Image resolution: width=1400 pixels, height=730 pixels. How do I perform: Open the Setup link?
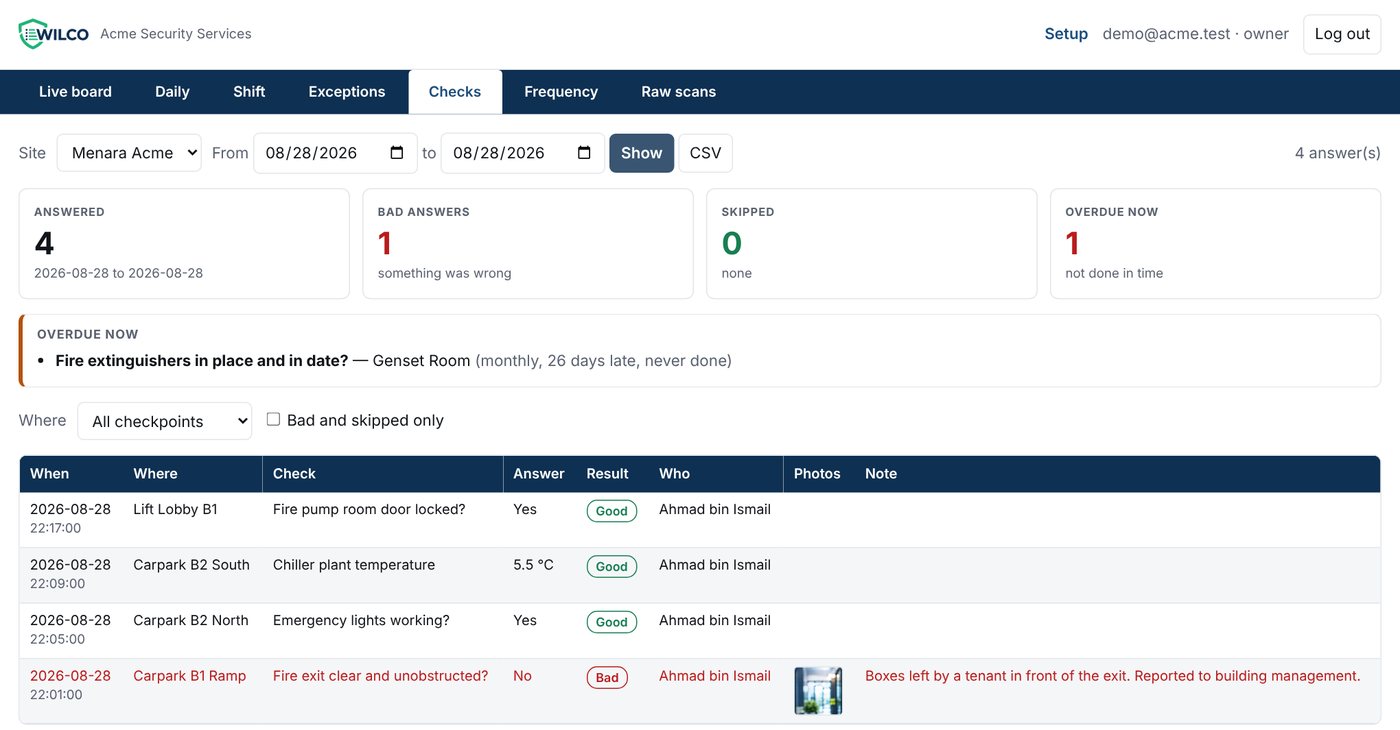(x=1066, y=34)
